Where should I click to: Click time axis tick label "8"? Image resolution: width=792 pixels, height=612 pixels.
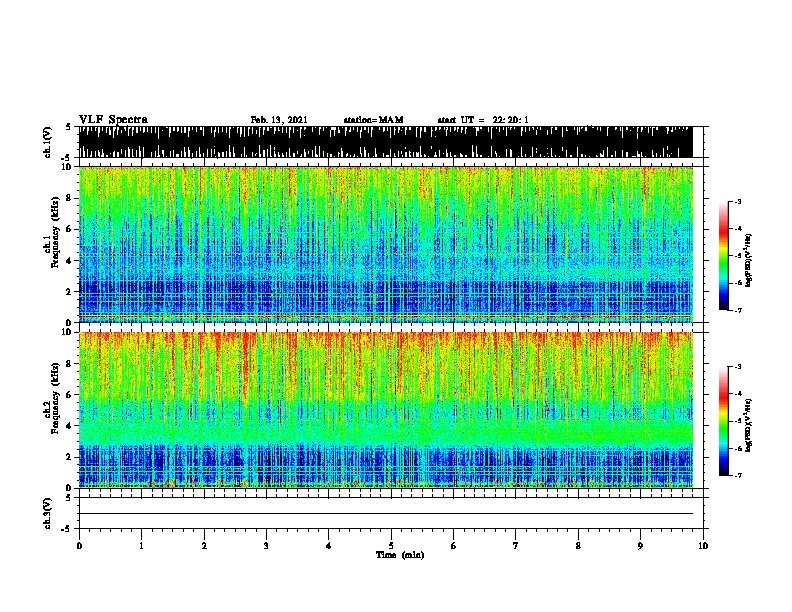[x=578, y=546]
